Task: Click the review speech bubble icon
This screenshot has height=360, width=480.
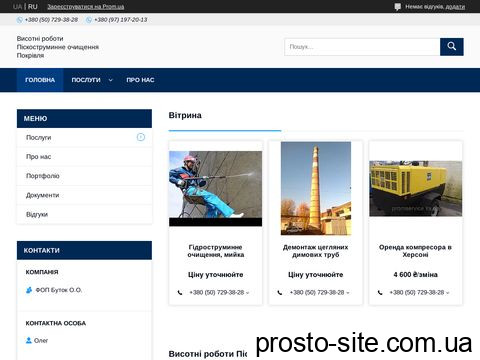Action: (x=397, y=7)
